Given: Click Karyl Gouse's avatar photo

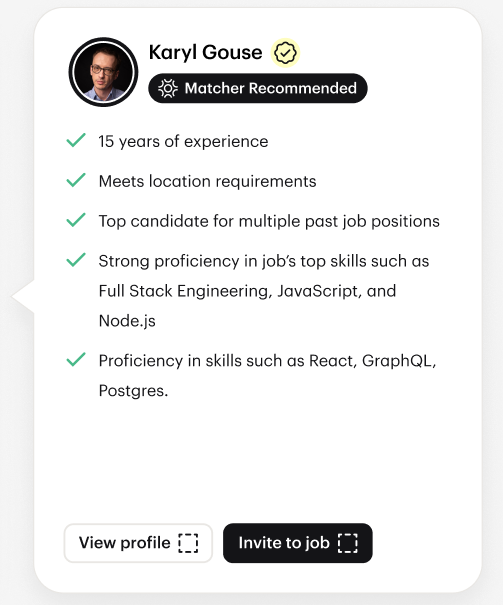Looking at the screenshot, I should 103,72.
